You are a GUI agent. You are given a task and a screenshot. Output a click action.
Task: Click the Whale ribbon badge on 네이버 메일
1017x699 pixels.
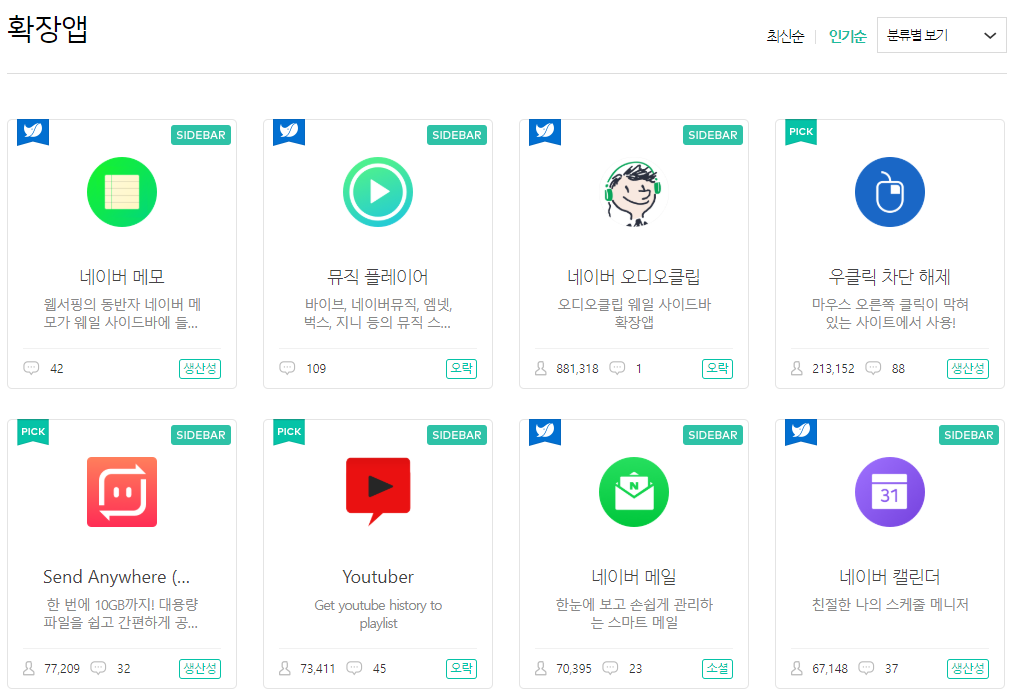coord(545,432)
